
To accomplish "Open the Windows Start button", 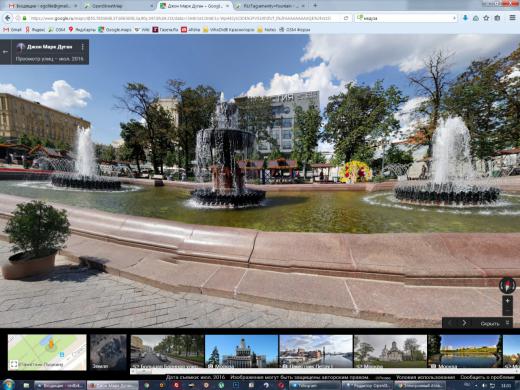I will click(9, 385).
